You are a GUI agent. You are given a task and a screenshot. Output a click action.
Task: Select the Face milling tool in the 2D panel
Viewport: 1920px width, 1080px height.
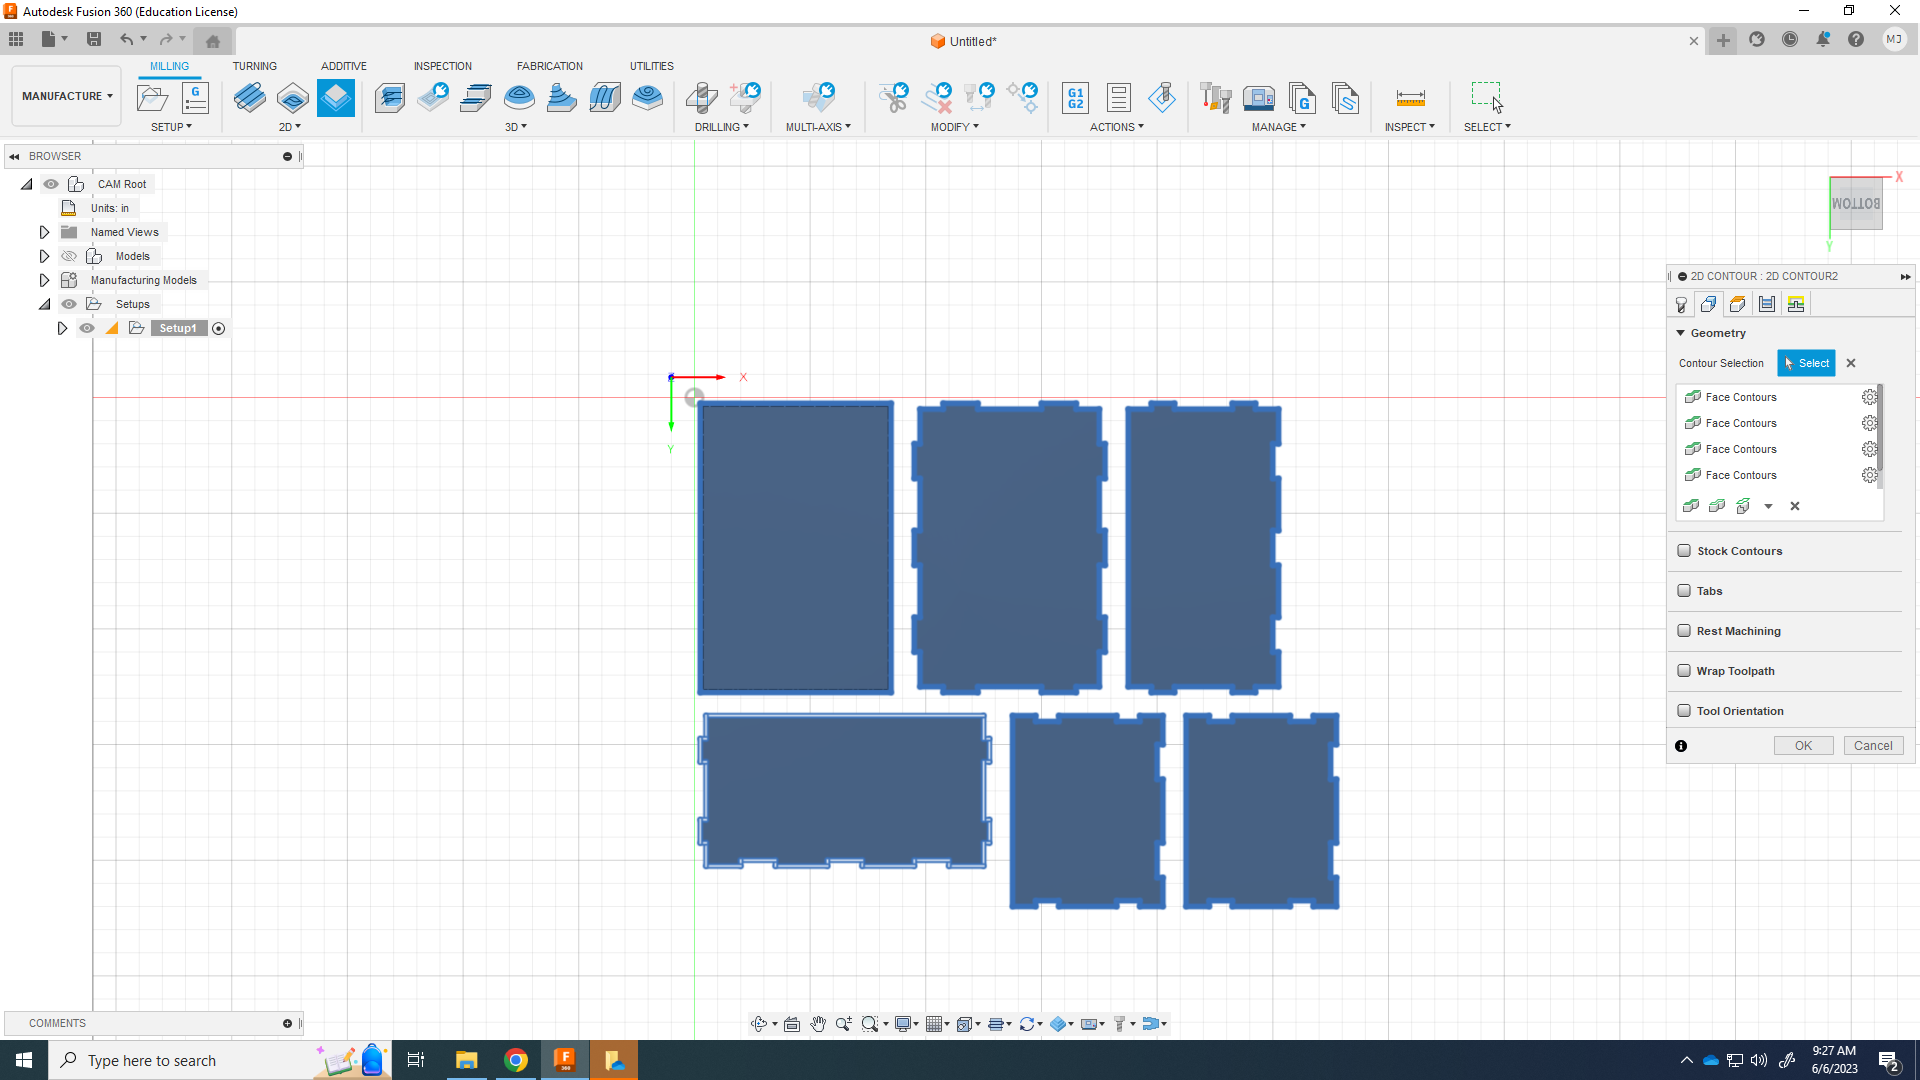point(250,98)
